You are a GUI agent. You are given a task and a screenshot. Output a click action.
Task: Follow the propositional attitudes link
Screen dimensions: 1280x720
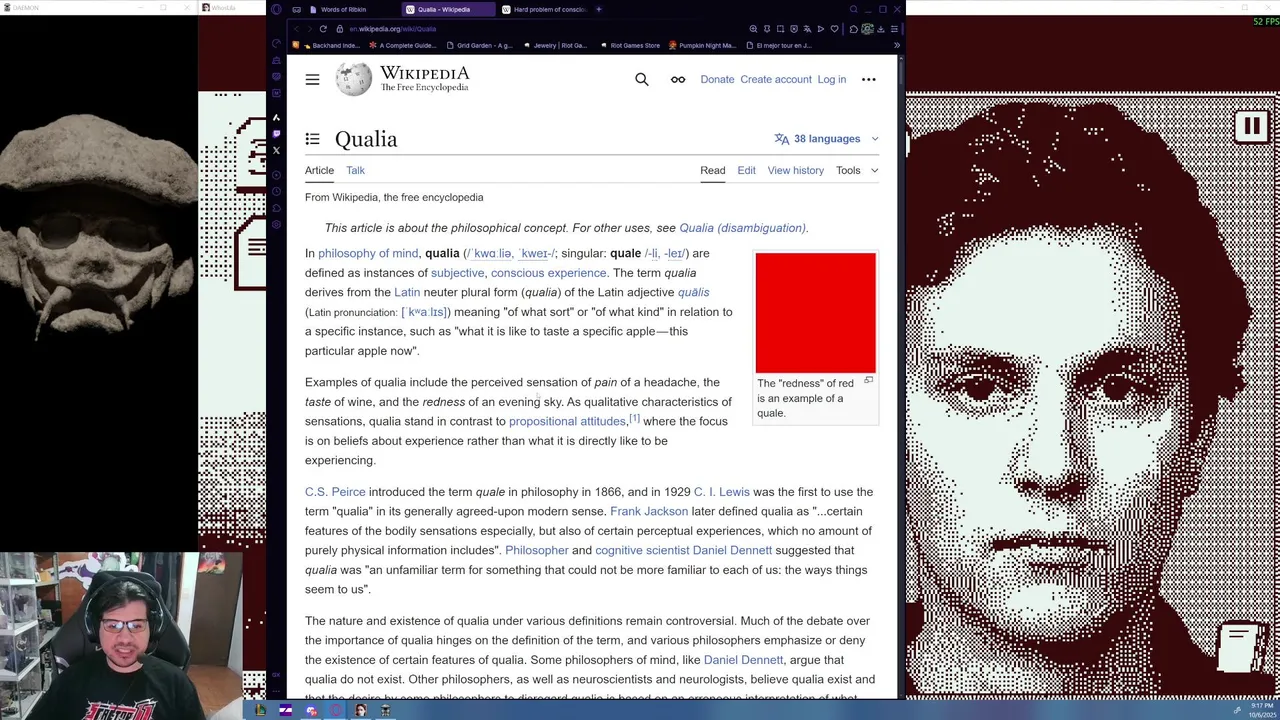pos(567,421)
